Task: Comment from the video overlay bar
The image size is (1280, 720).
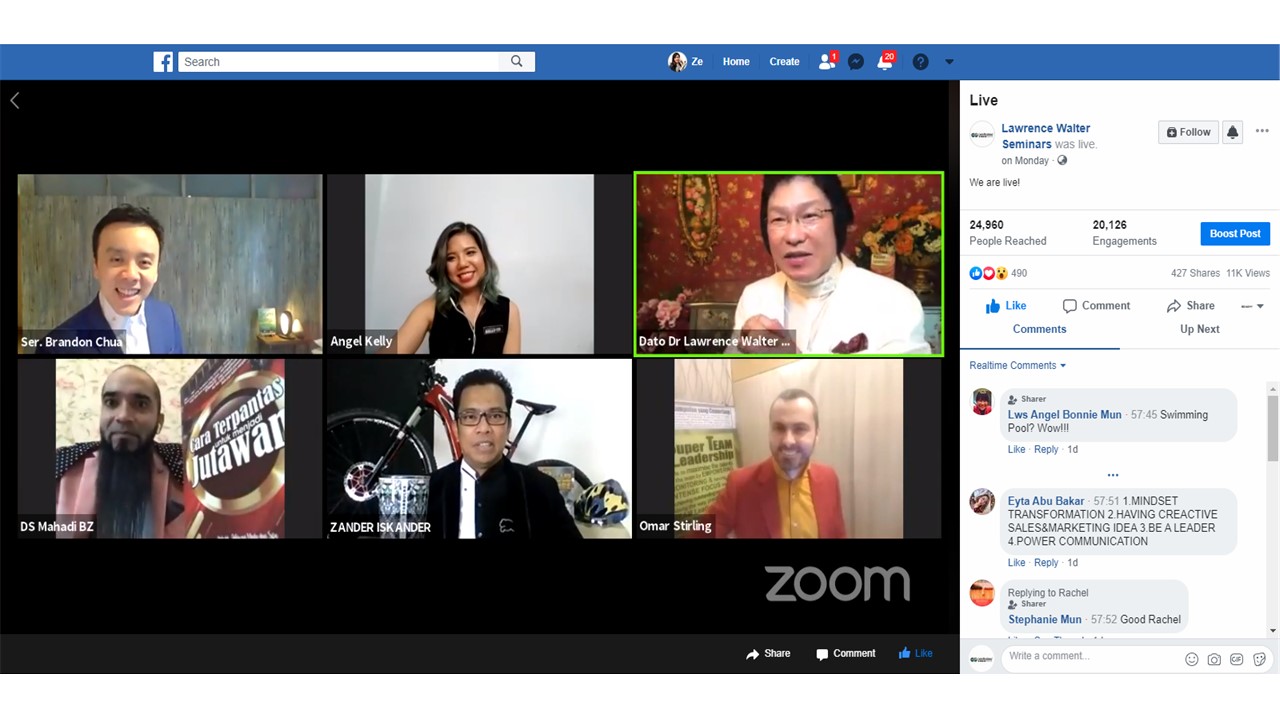Action: 845,654
